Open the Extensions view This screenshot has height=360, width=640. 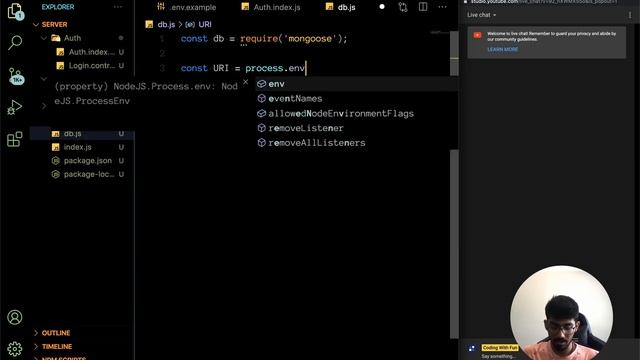pos(15,139)
